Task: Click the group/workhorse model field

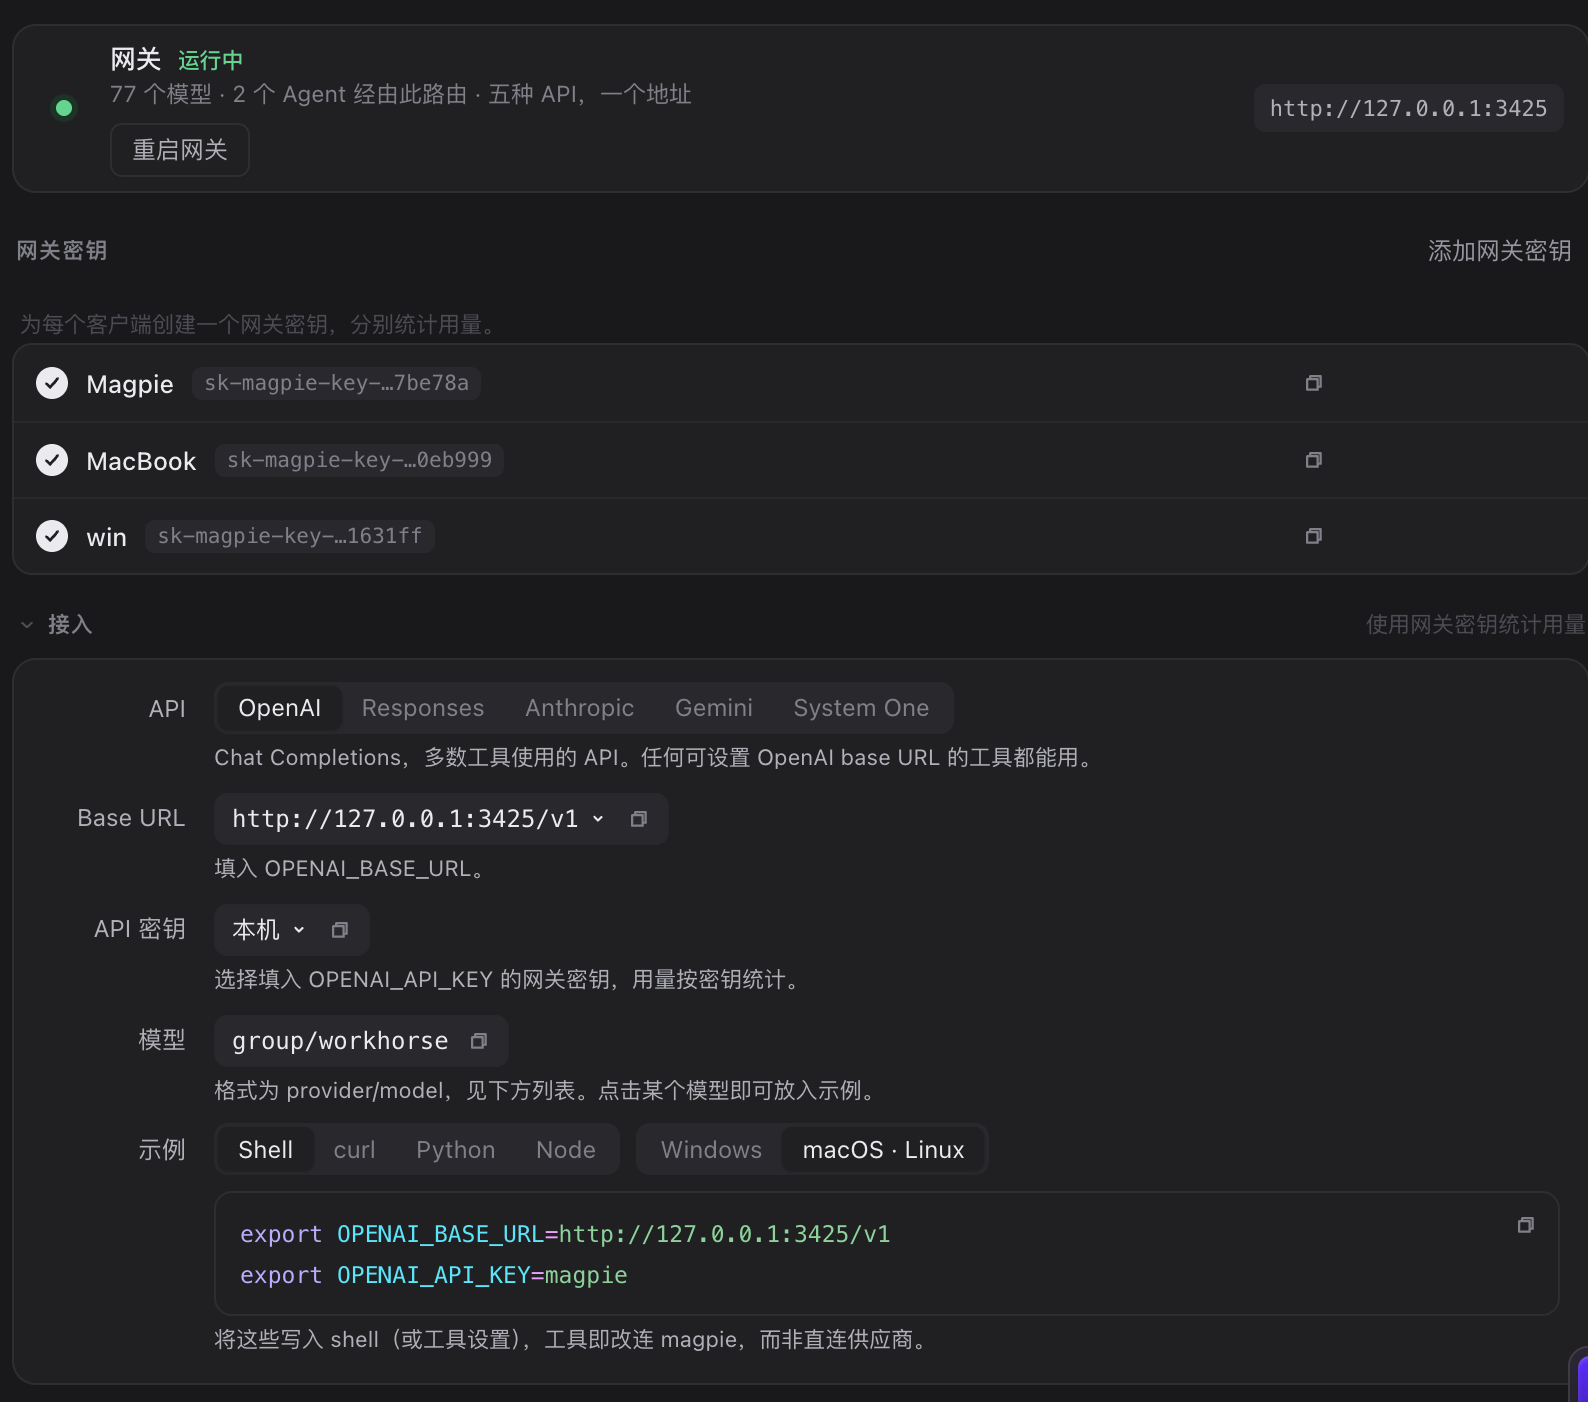Action: (361, 1041)
